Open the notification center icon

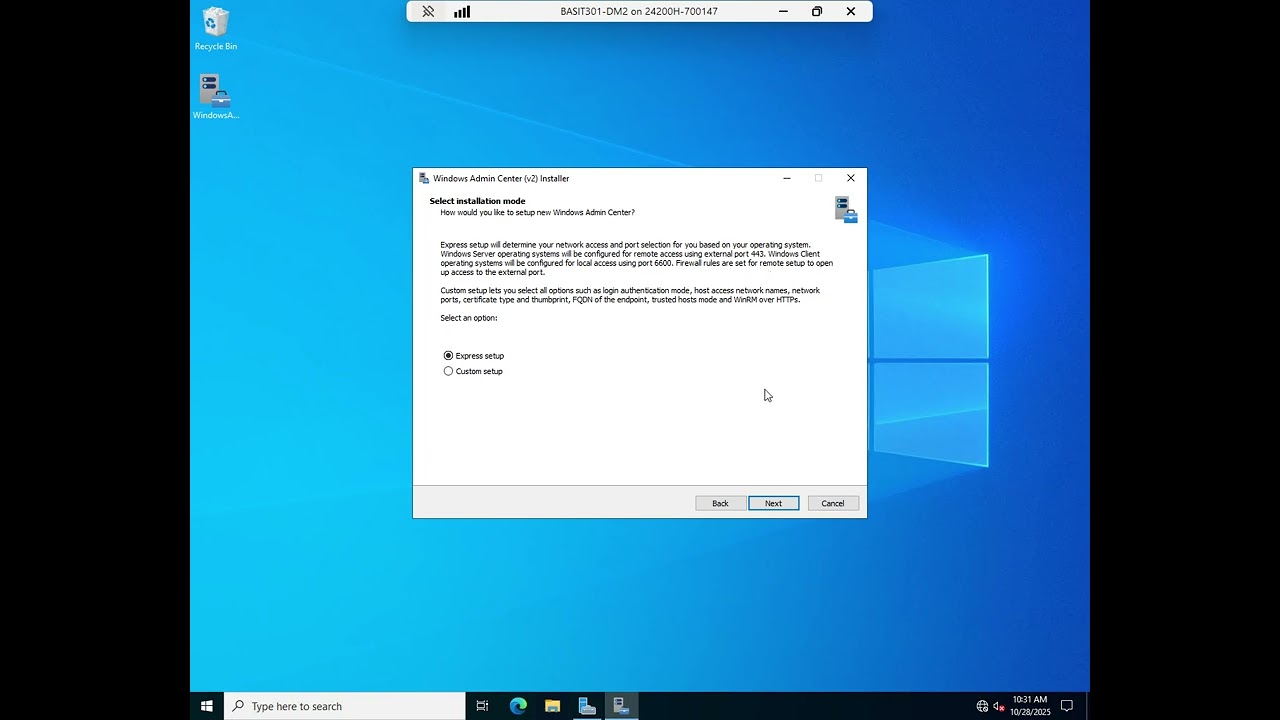(x=1067, y=706)
